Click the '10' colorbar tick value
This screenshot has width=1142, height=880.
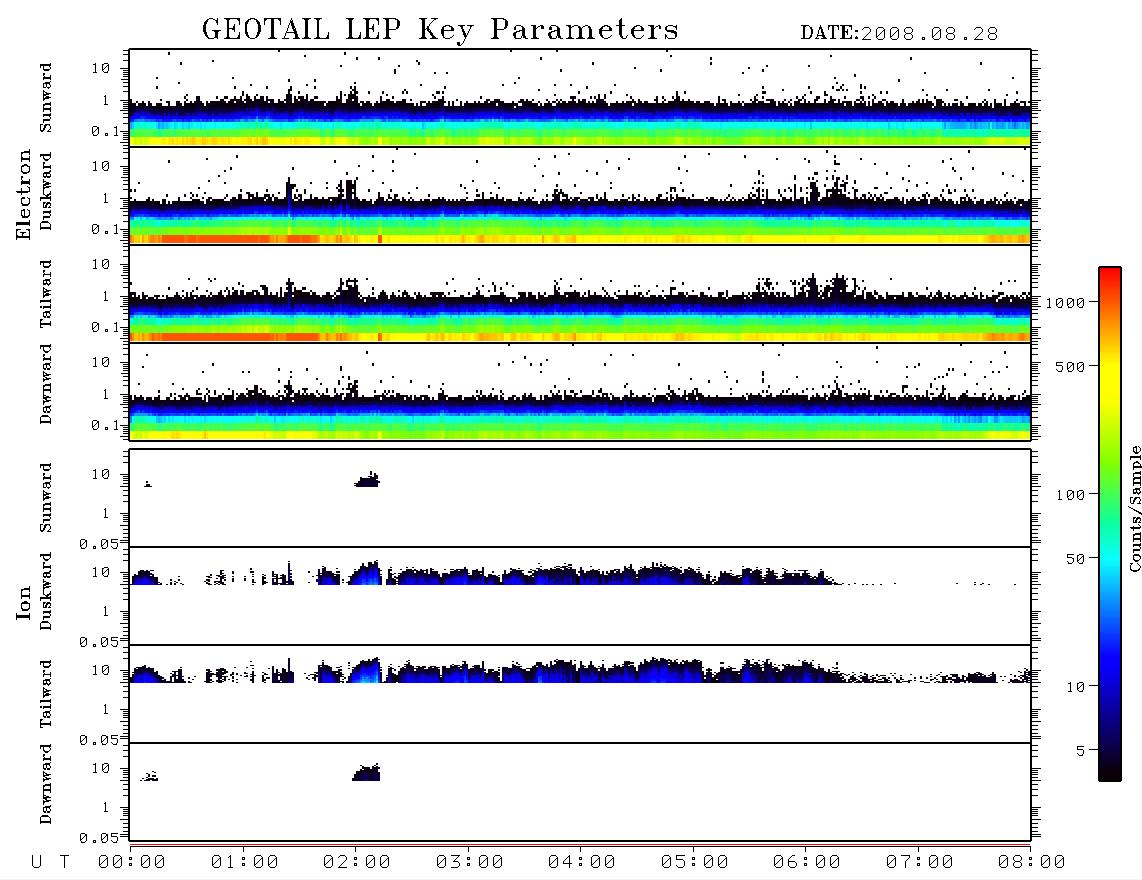click(1075, 687)
